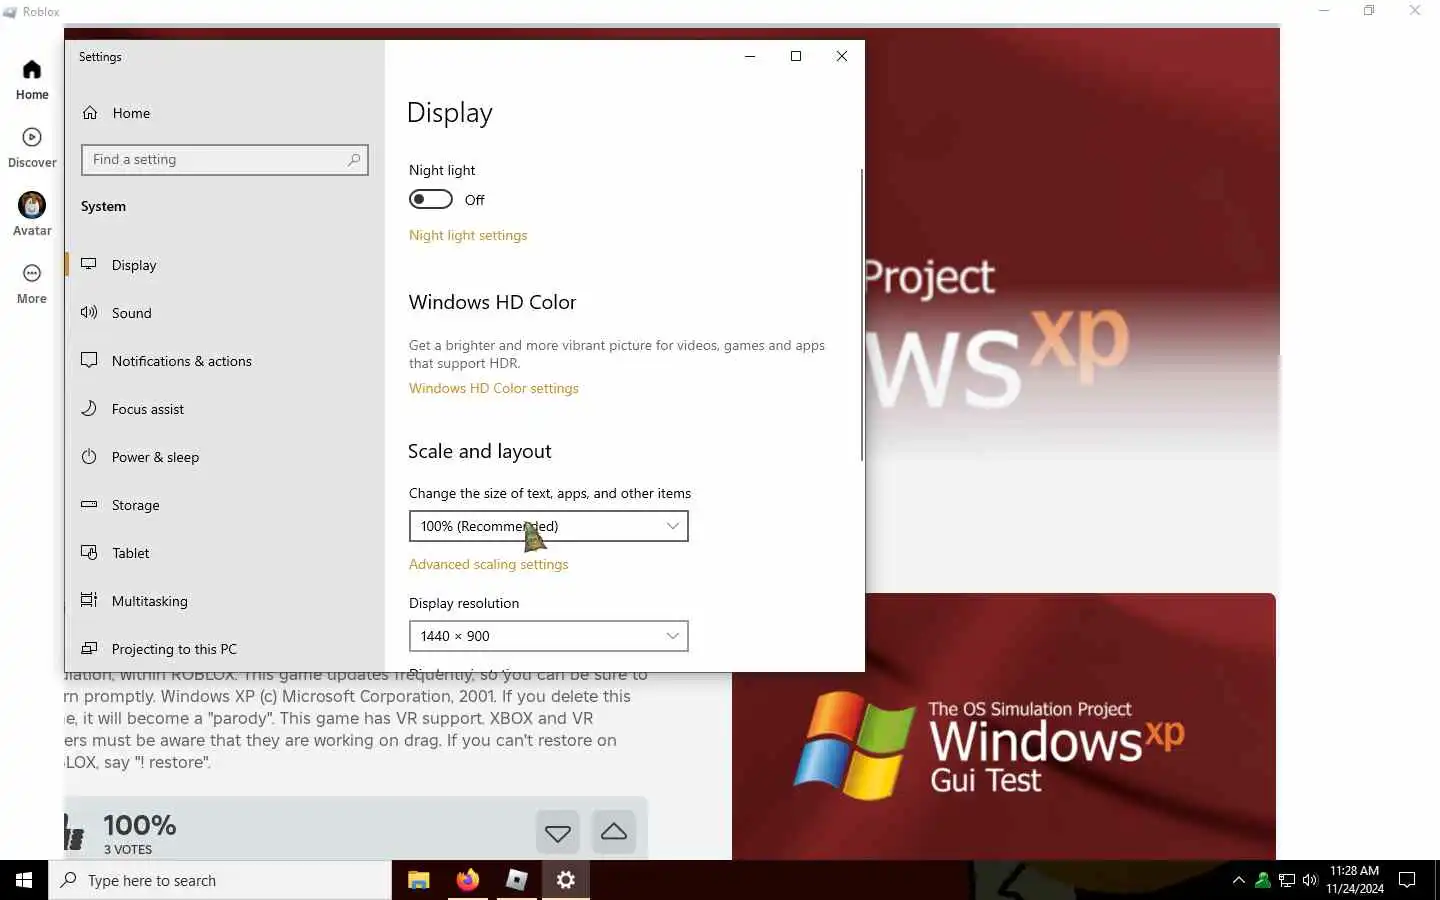Image resolution: width=1440 pixels, height=900 pixels.
Task: Click the Focus assist moon icon
Action: click(x=89, y=408)
